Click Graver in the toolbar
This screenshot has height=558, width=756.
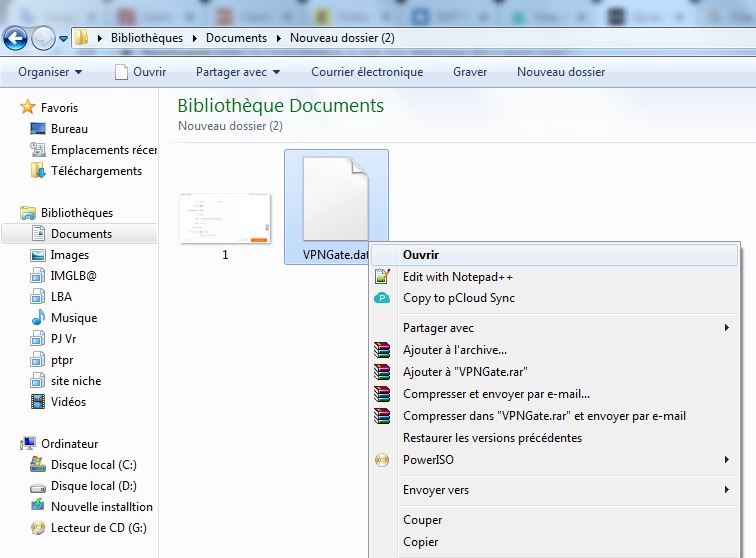point(470,72)
